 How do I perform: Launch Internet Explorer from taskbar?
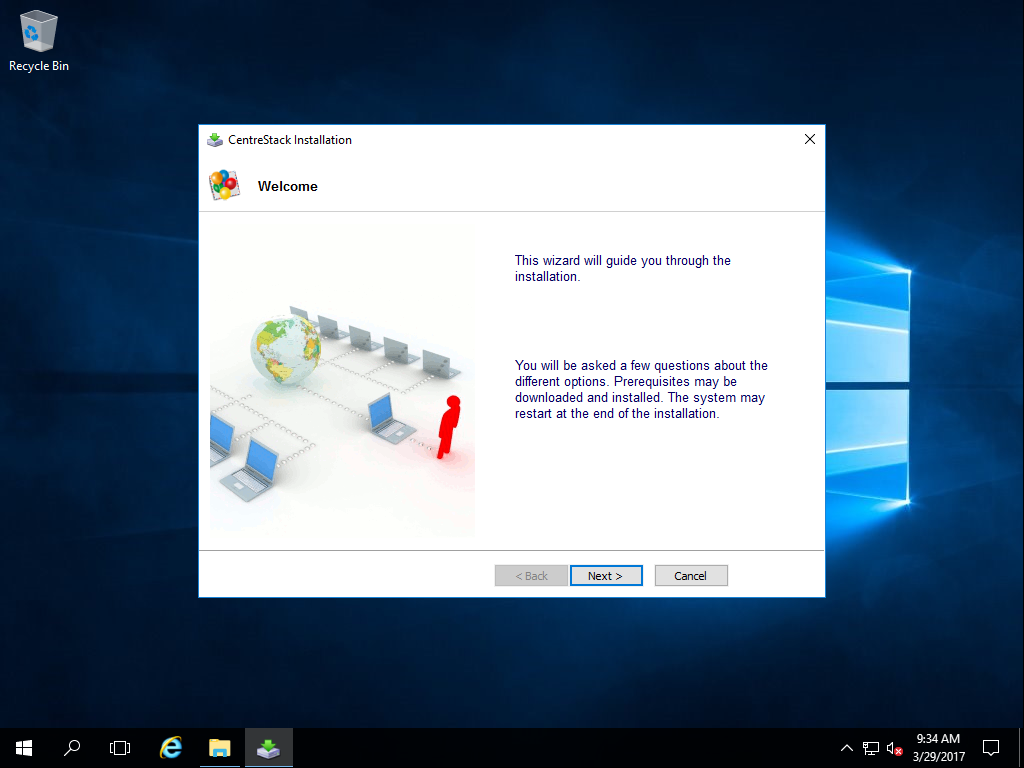171,748
